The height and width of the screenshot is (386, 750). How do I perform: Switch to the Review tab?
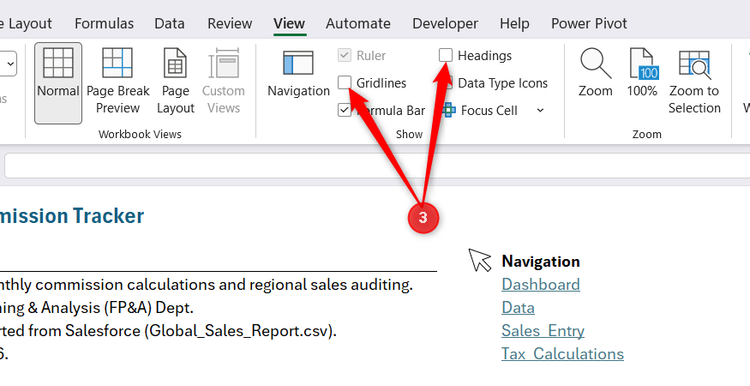click(x=230, y=23)
